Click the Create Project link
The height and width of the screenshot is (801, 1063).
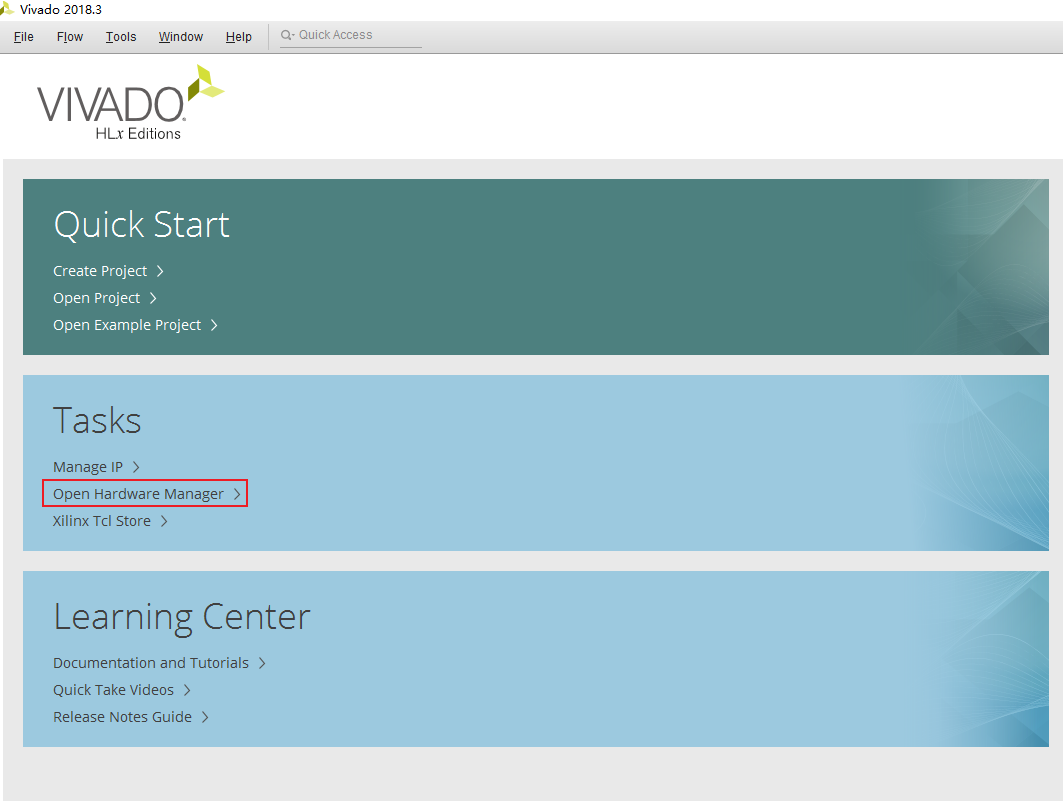coord(100,271)
